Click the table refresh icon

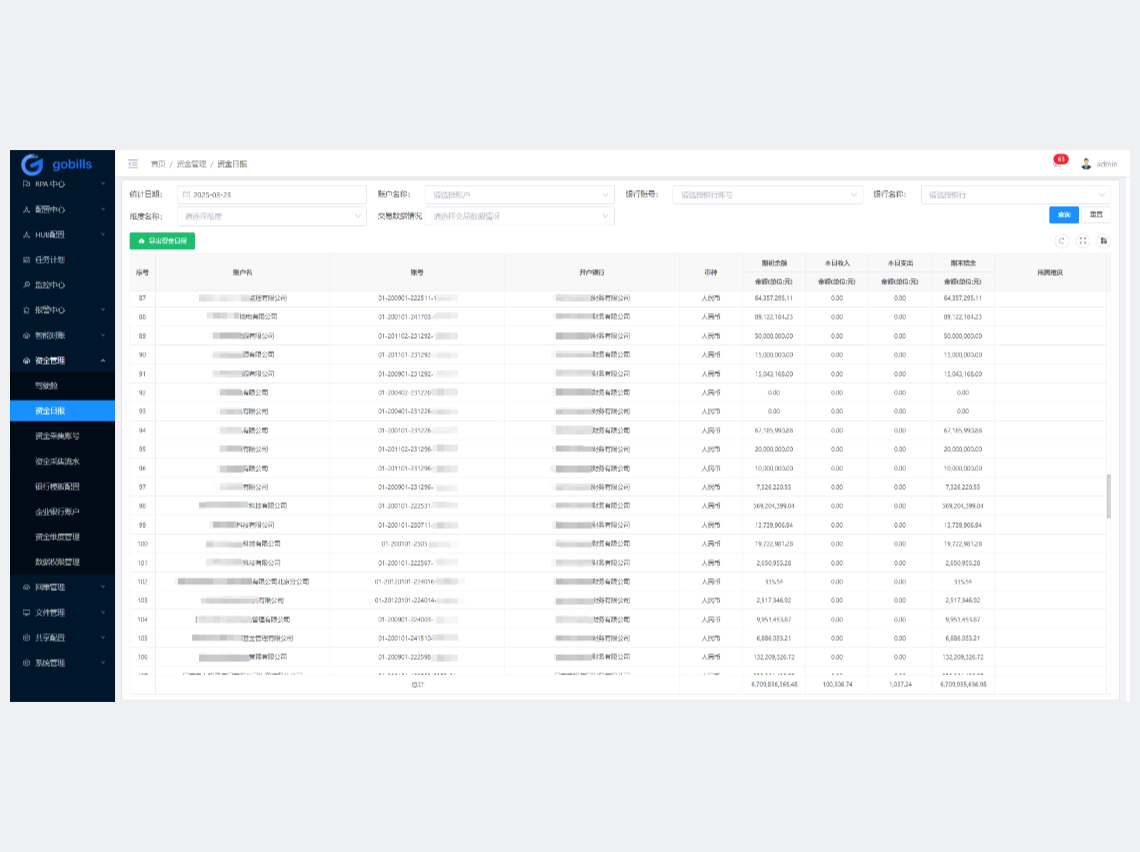point(1061,241)
